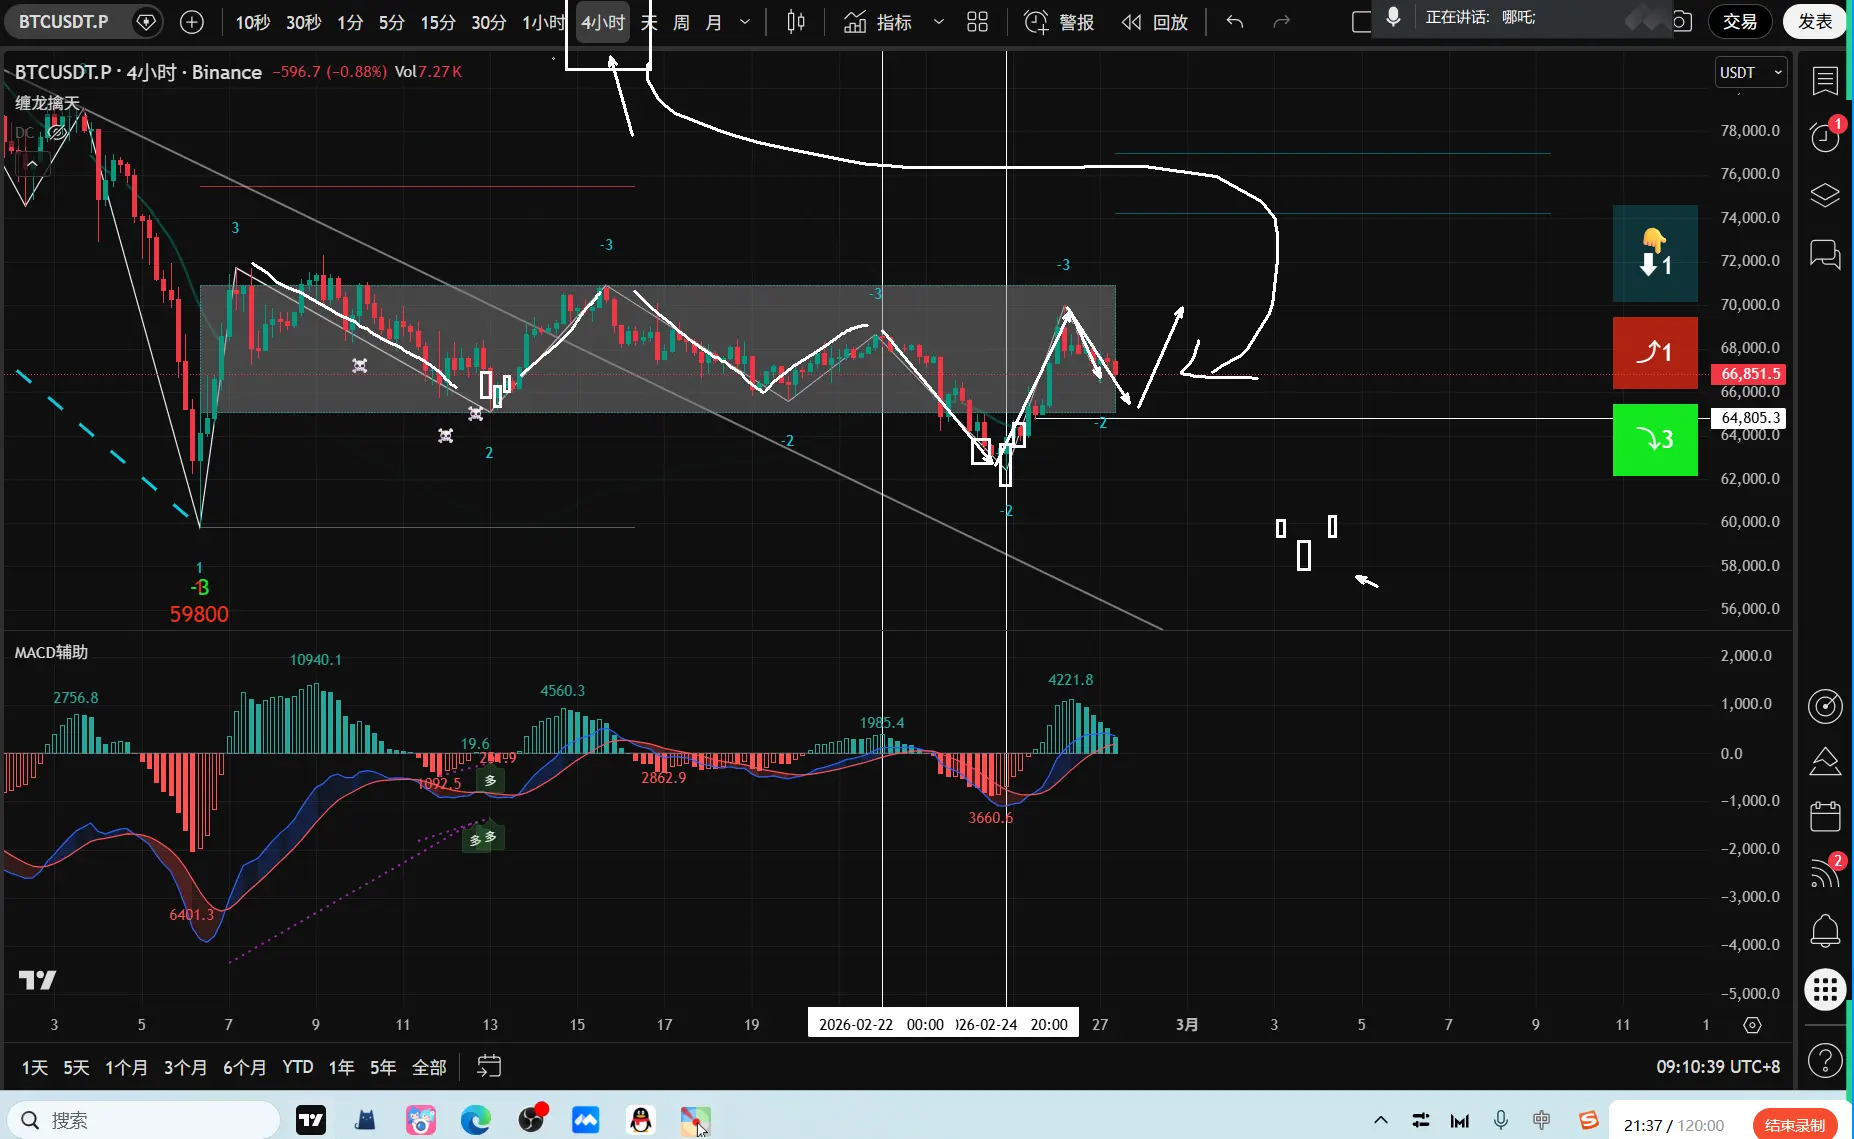The width and height of the screenshot is (1854, 1139).
Task: Click the microphone icon in speaking bar
Action: [1393, 17]
